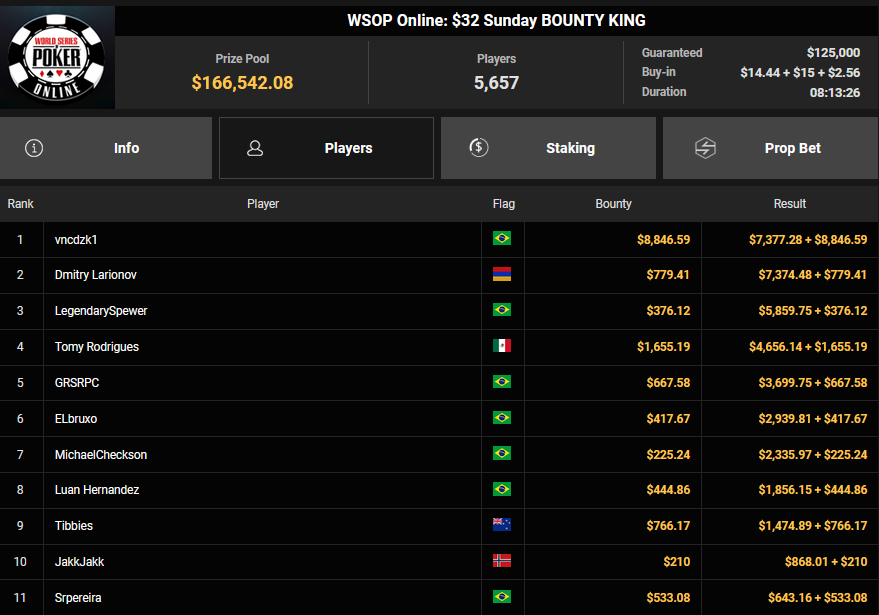
Task: Click the Australia flag for Tibbies
Action: (502, 525)
